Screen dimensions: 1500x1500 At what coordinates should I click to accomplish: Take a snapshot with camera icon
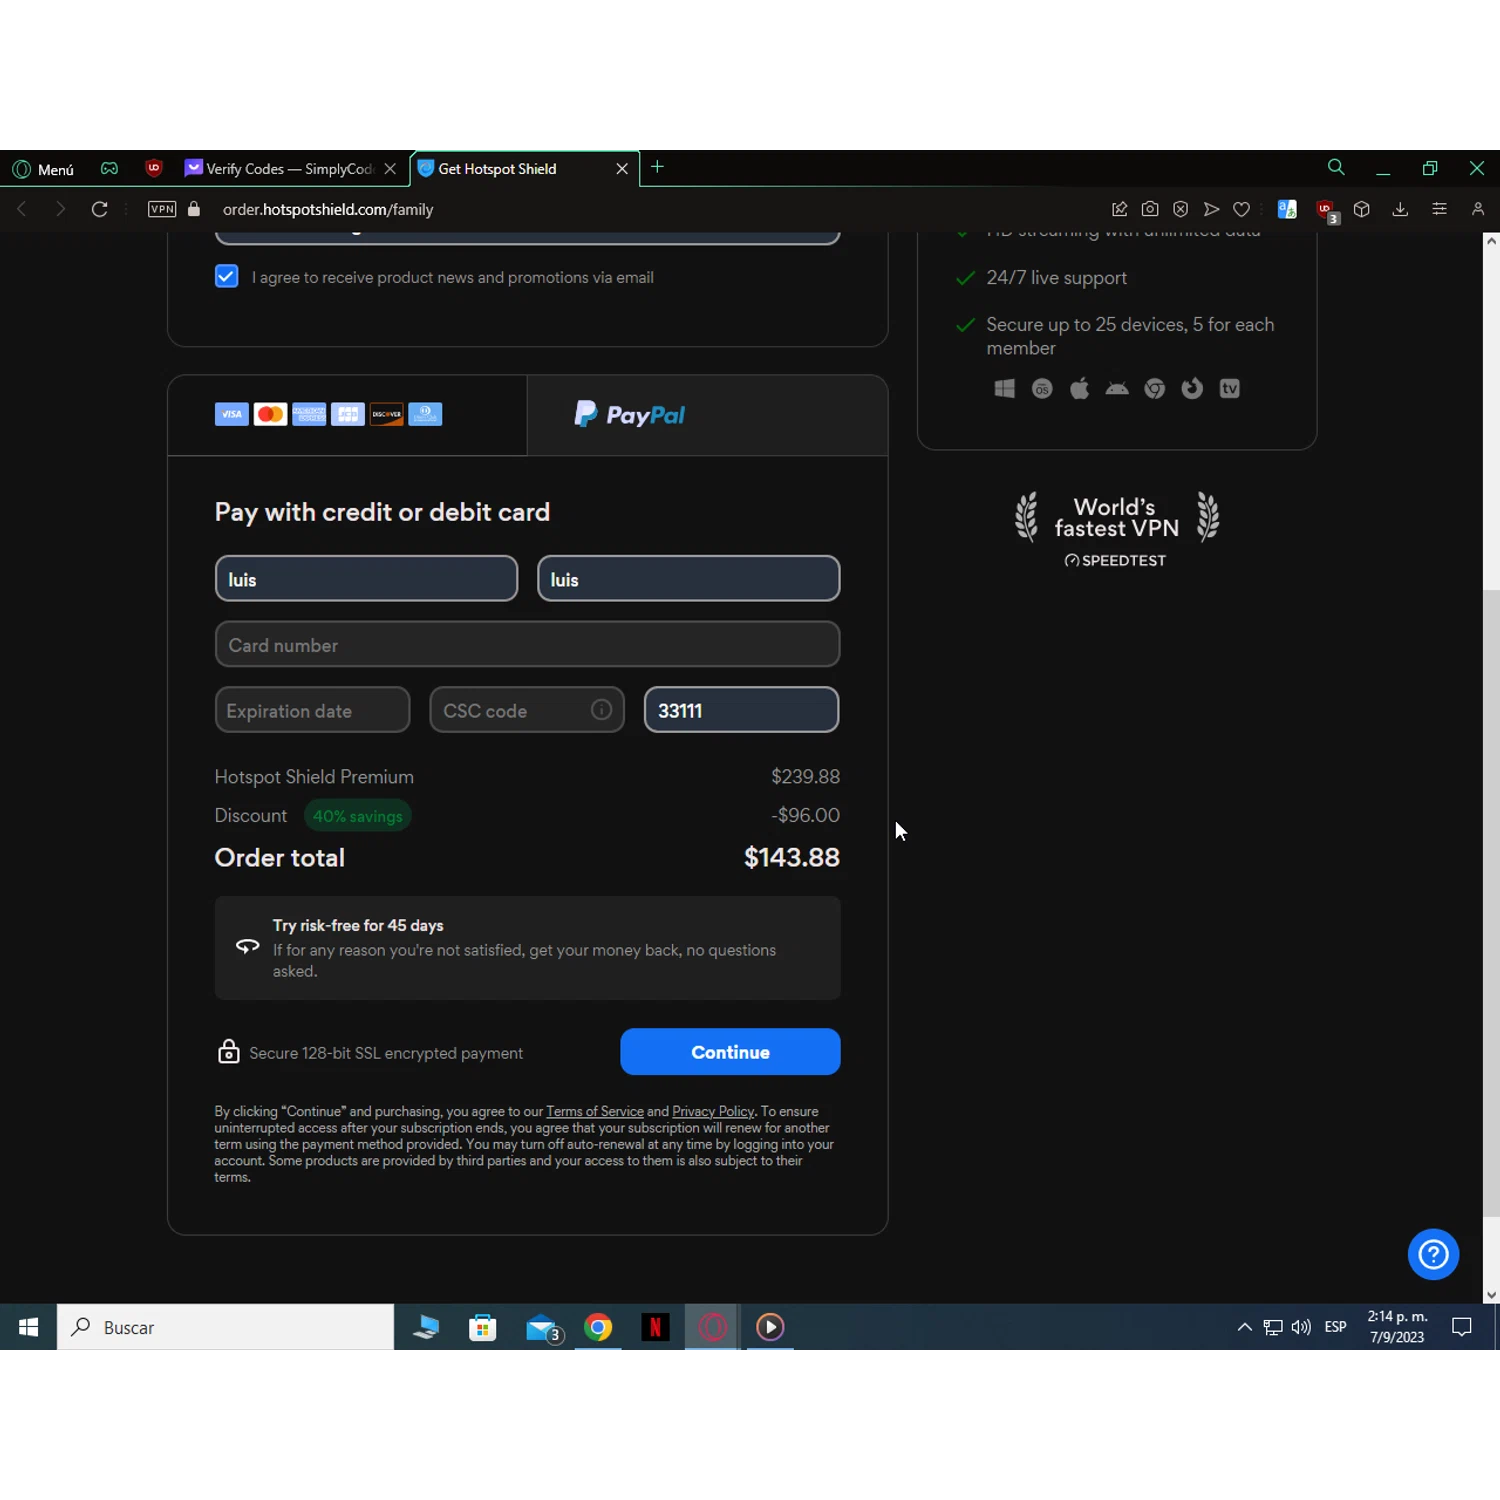point(1150,209)
